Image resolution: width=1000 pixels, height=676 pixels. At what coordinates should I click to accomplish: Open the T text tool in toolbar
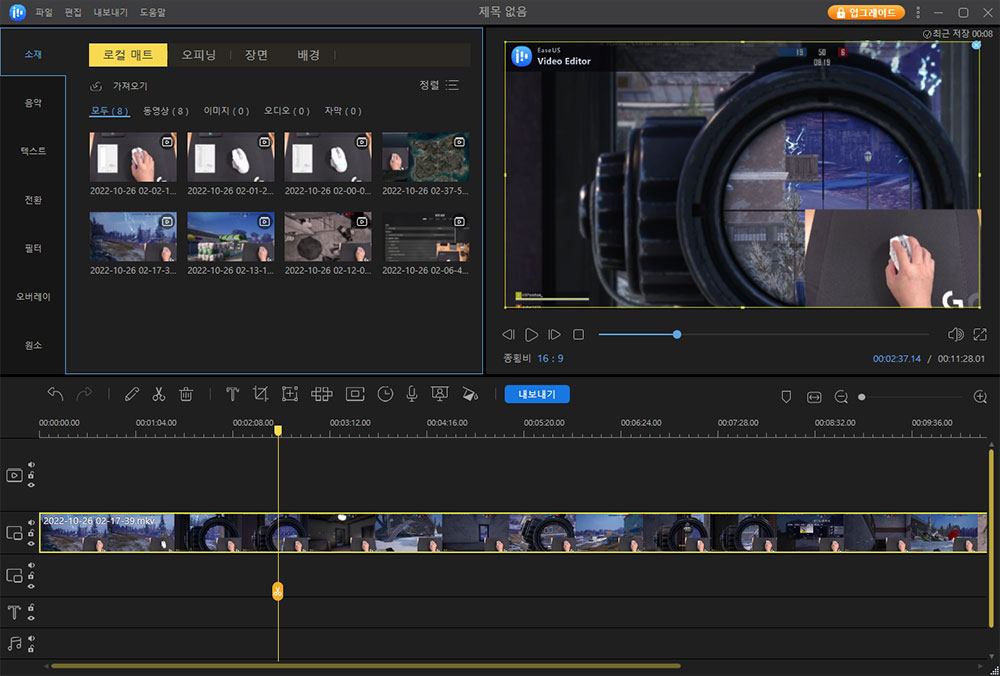pos(232,395)
